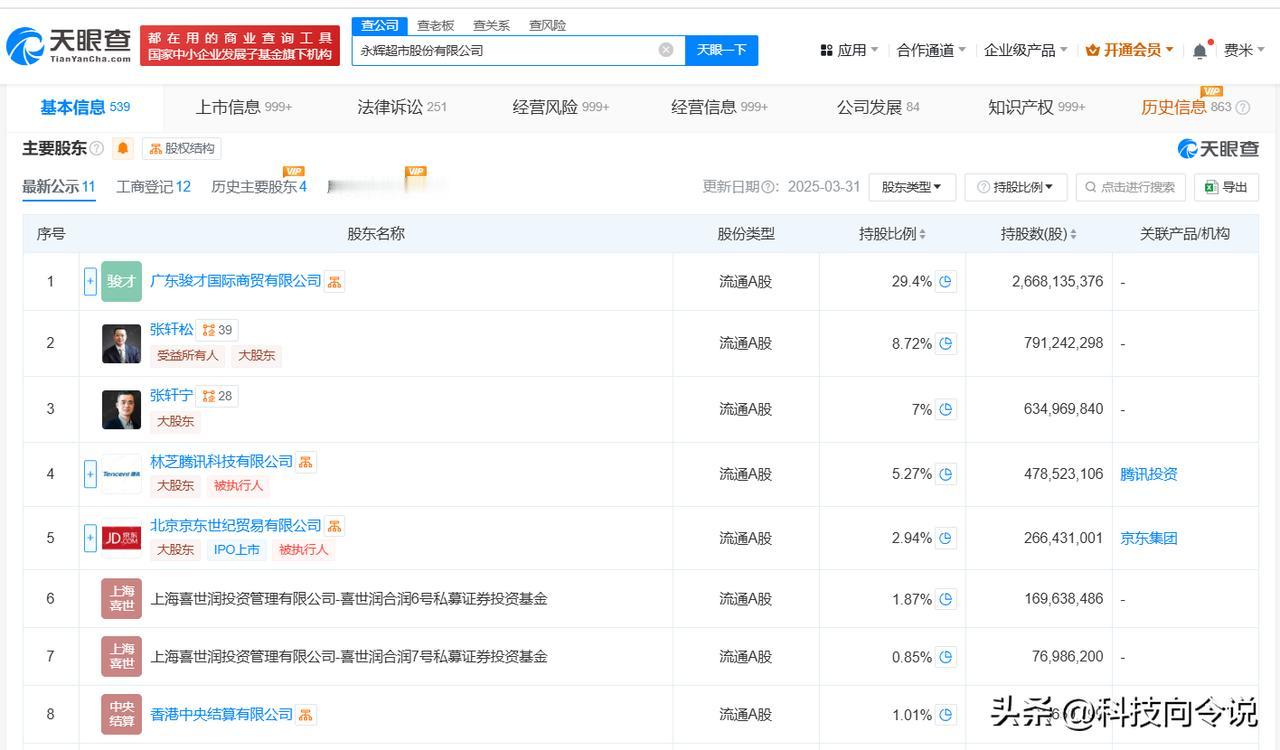1280x750 pixels.
Task: Open 张轩松 shareholder profile link
Action: pyautogui.click(x=172, y=329)
